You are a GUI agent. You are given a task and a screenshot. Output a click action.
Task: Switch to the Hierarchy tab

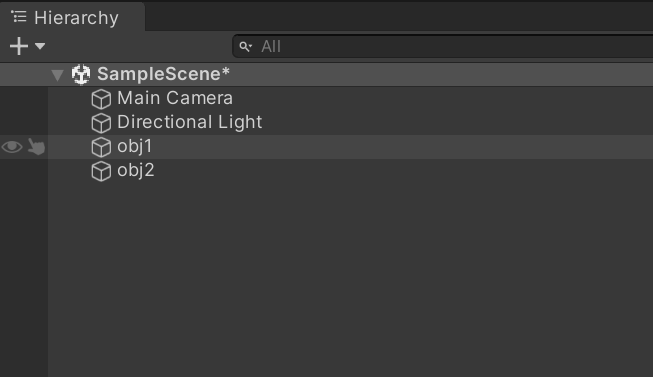click(72, 17)
